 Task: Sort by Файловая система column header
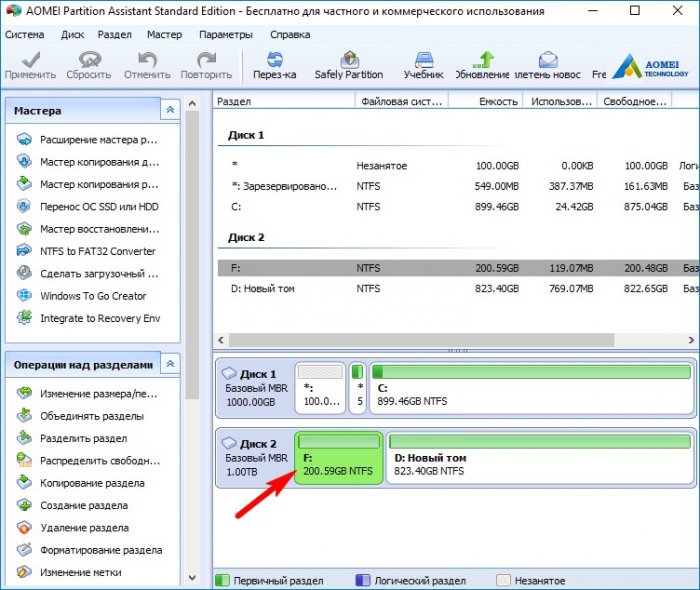pyautogui.click(x=402, y=101)
